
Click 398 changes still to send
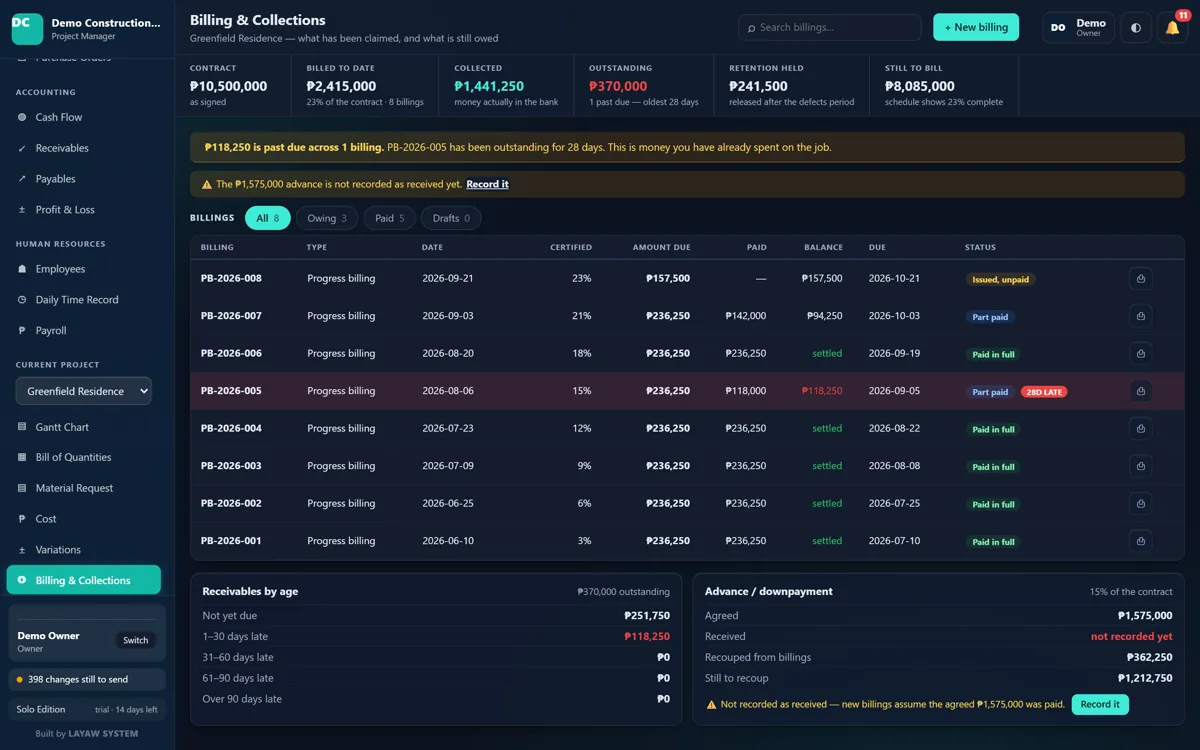pyautogui.click(x=87, y=680)
